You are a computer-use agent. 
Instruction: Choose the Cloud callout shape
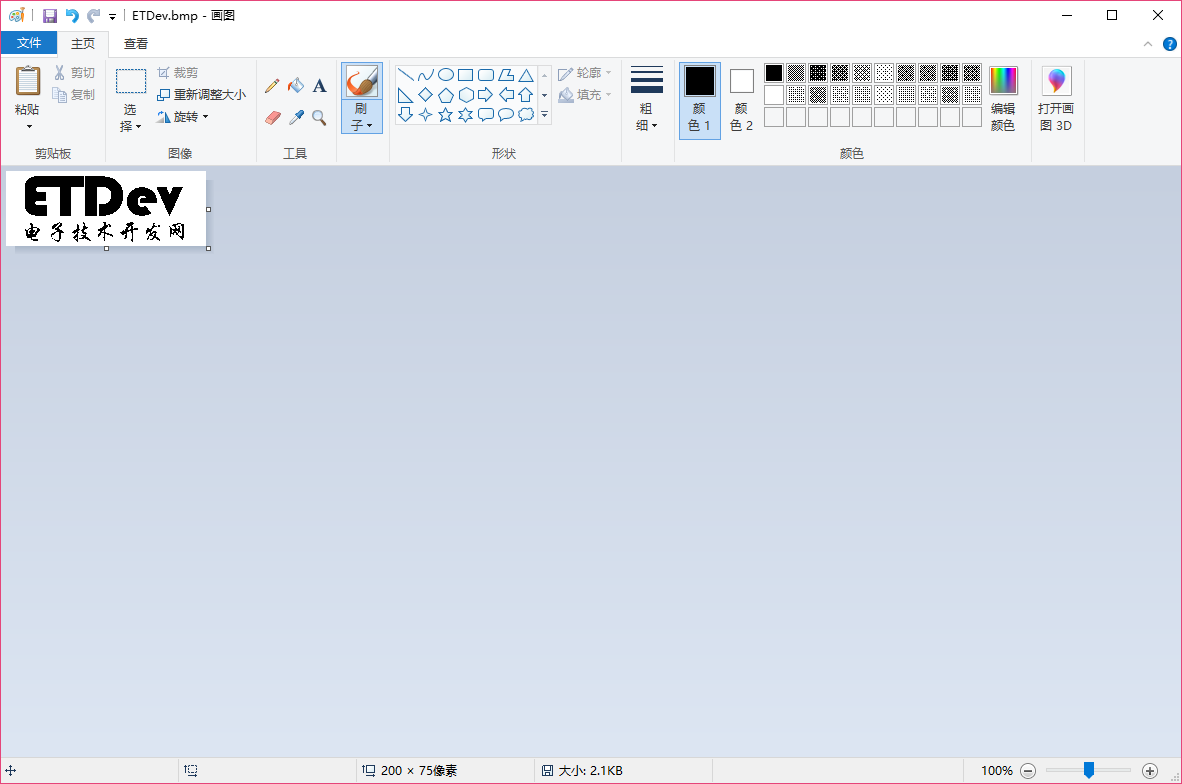pos(526,115)
